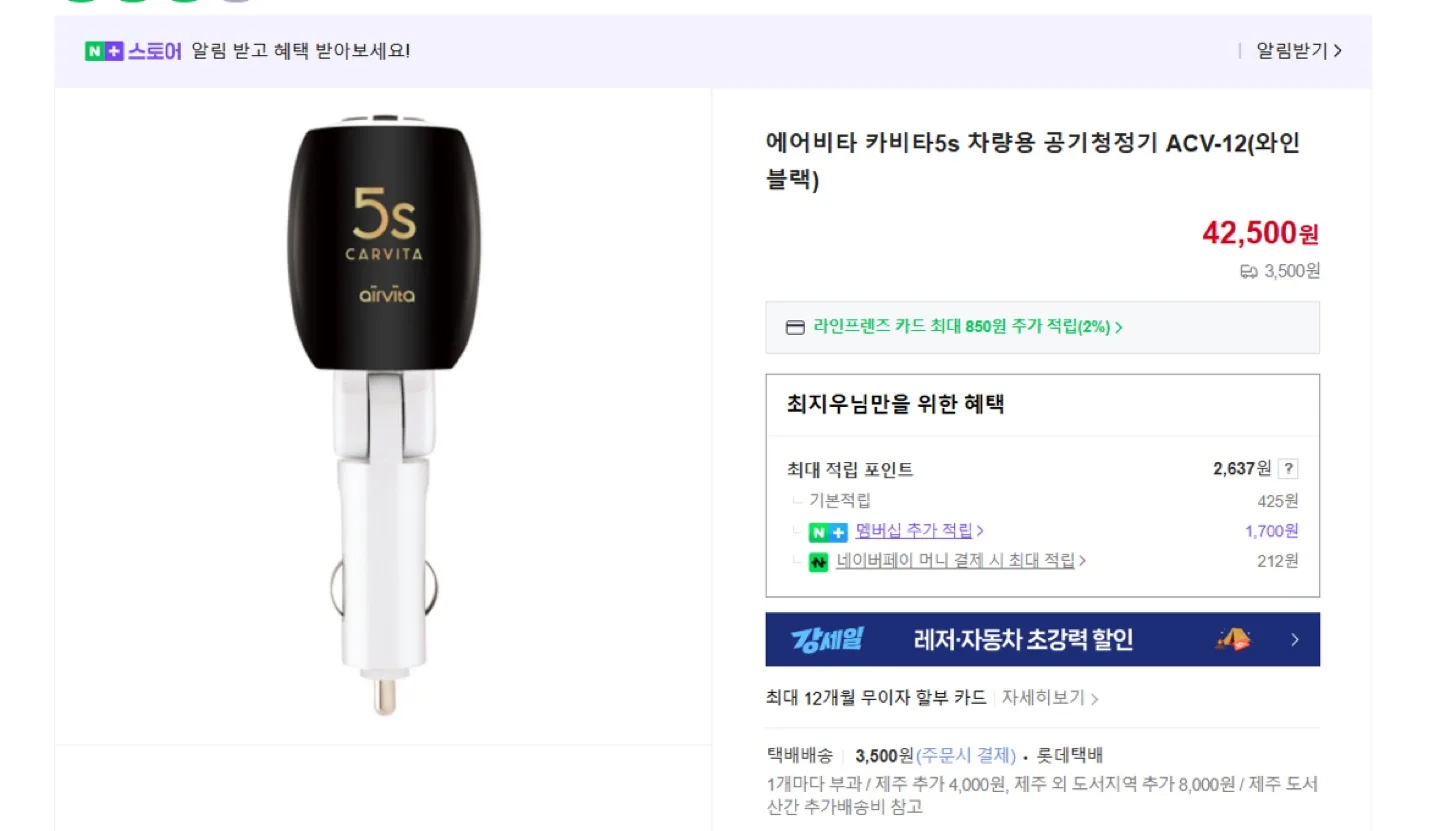Click the credit card icon in the card banner
This screenshot has width=1440, height=831.
pyautogui.click(x=795, y=327)
